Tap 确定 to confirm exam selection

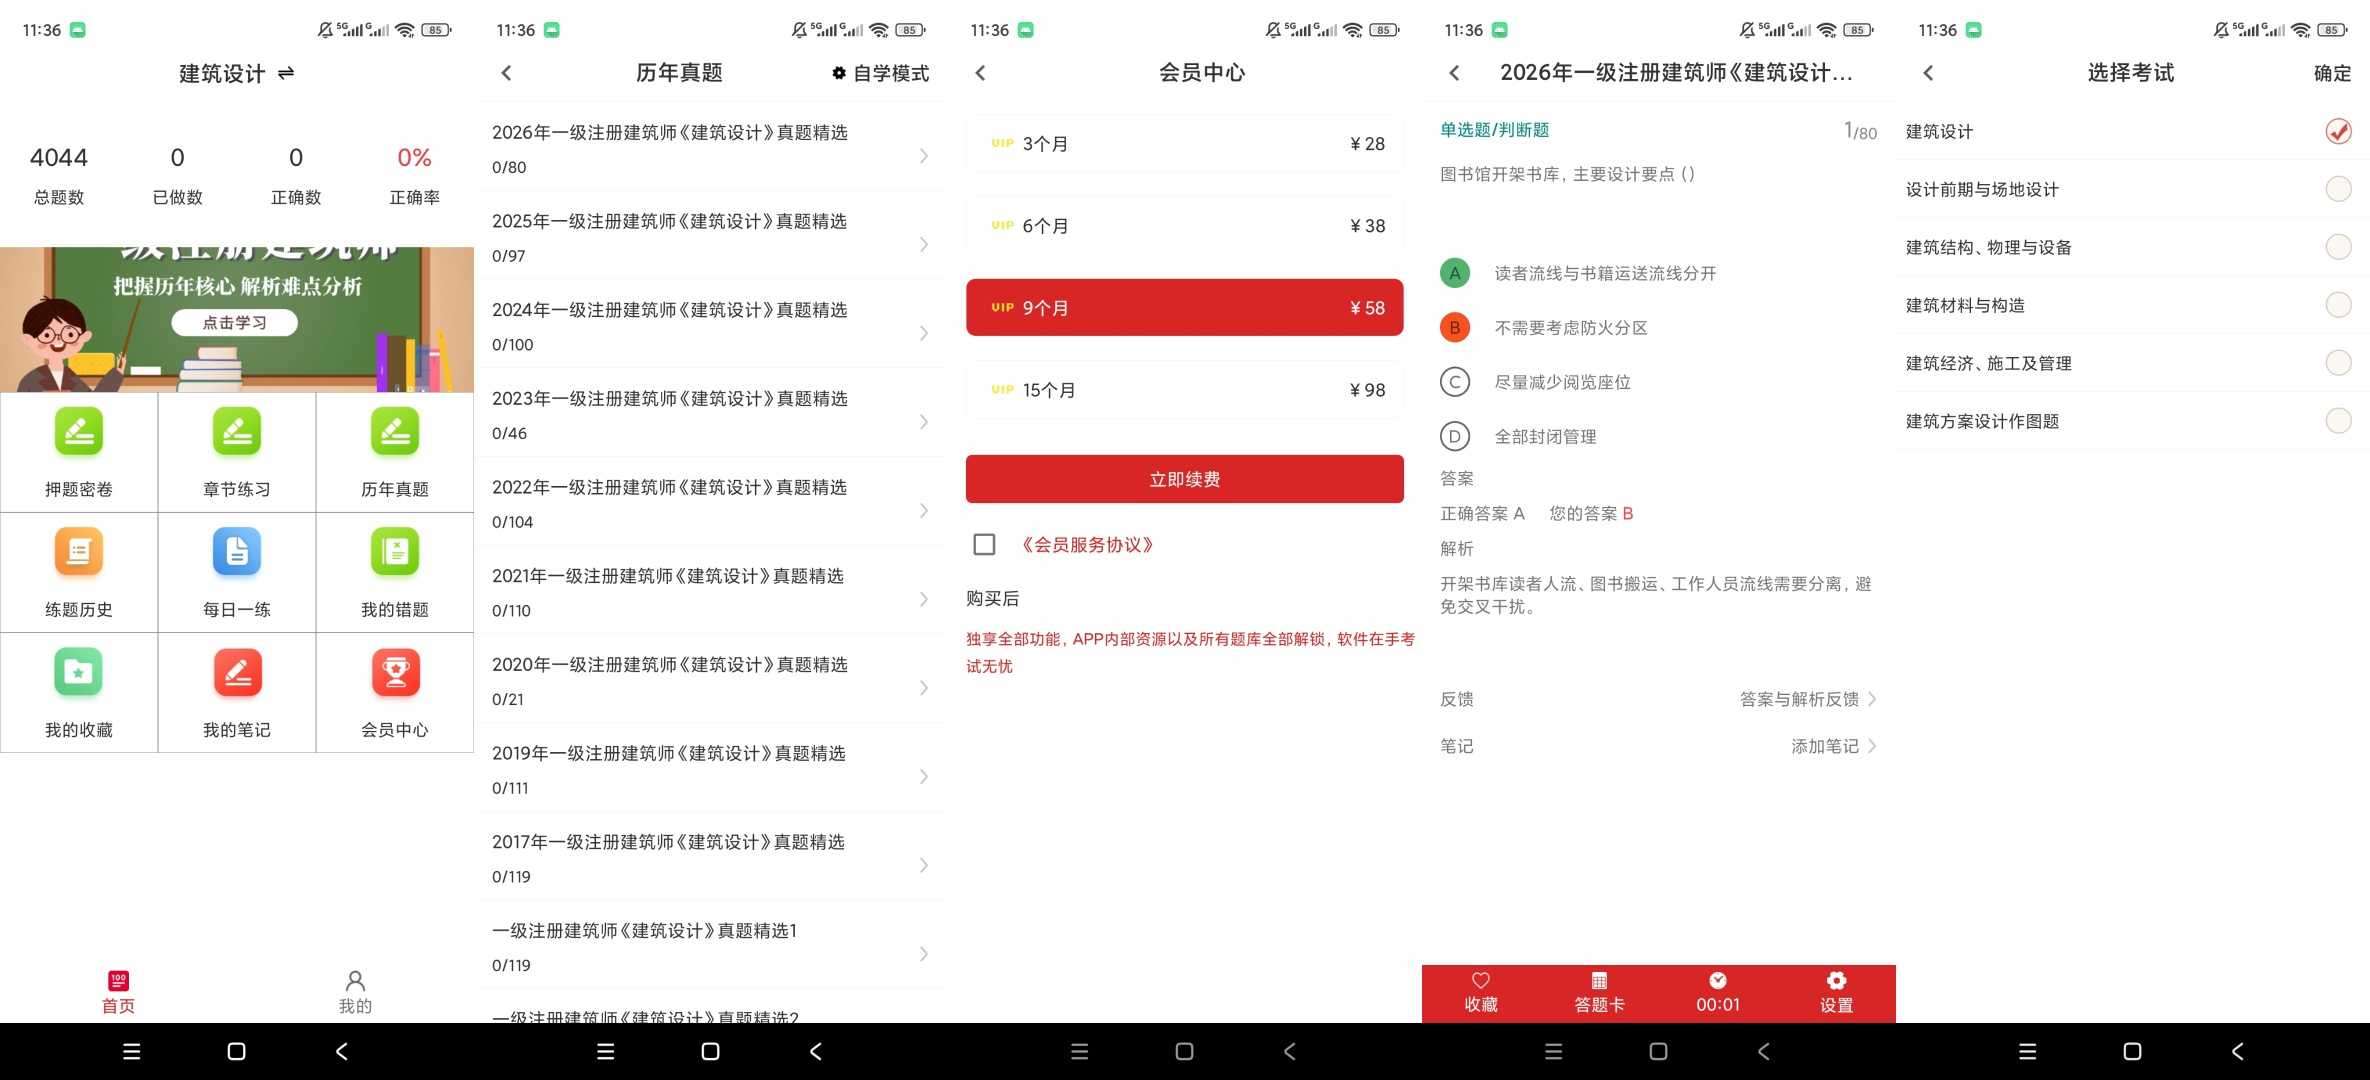coord(2332,73)
